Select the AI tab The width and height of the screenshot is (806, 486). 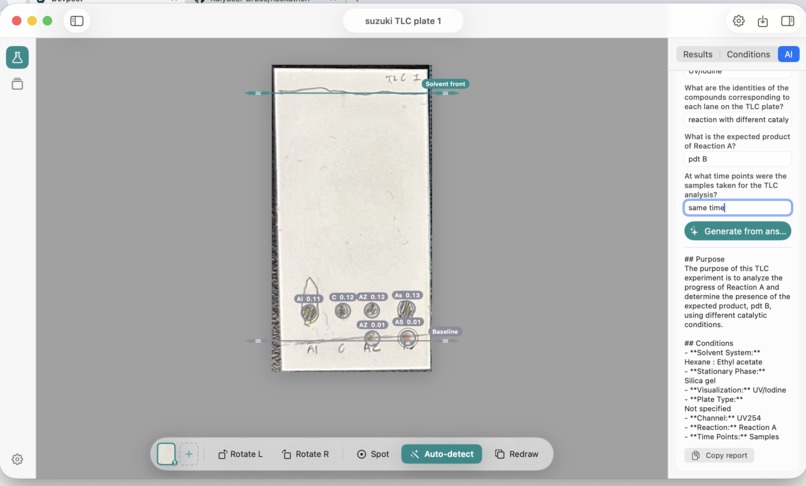pyautogui.click(x=789, y=54)
